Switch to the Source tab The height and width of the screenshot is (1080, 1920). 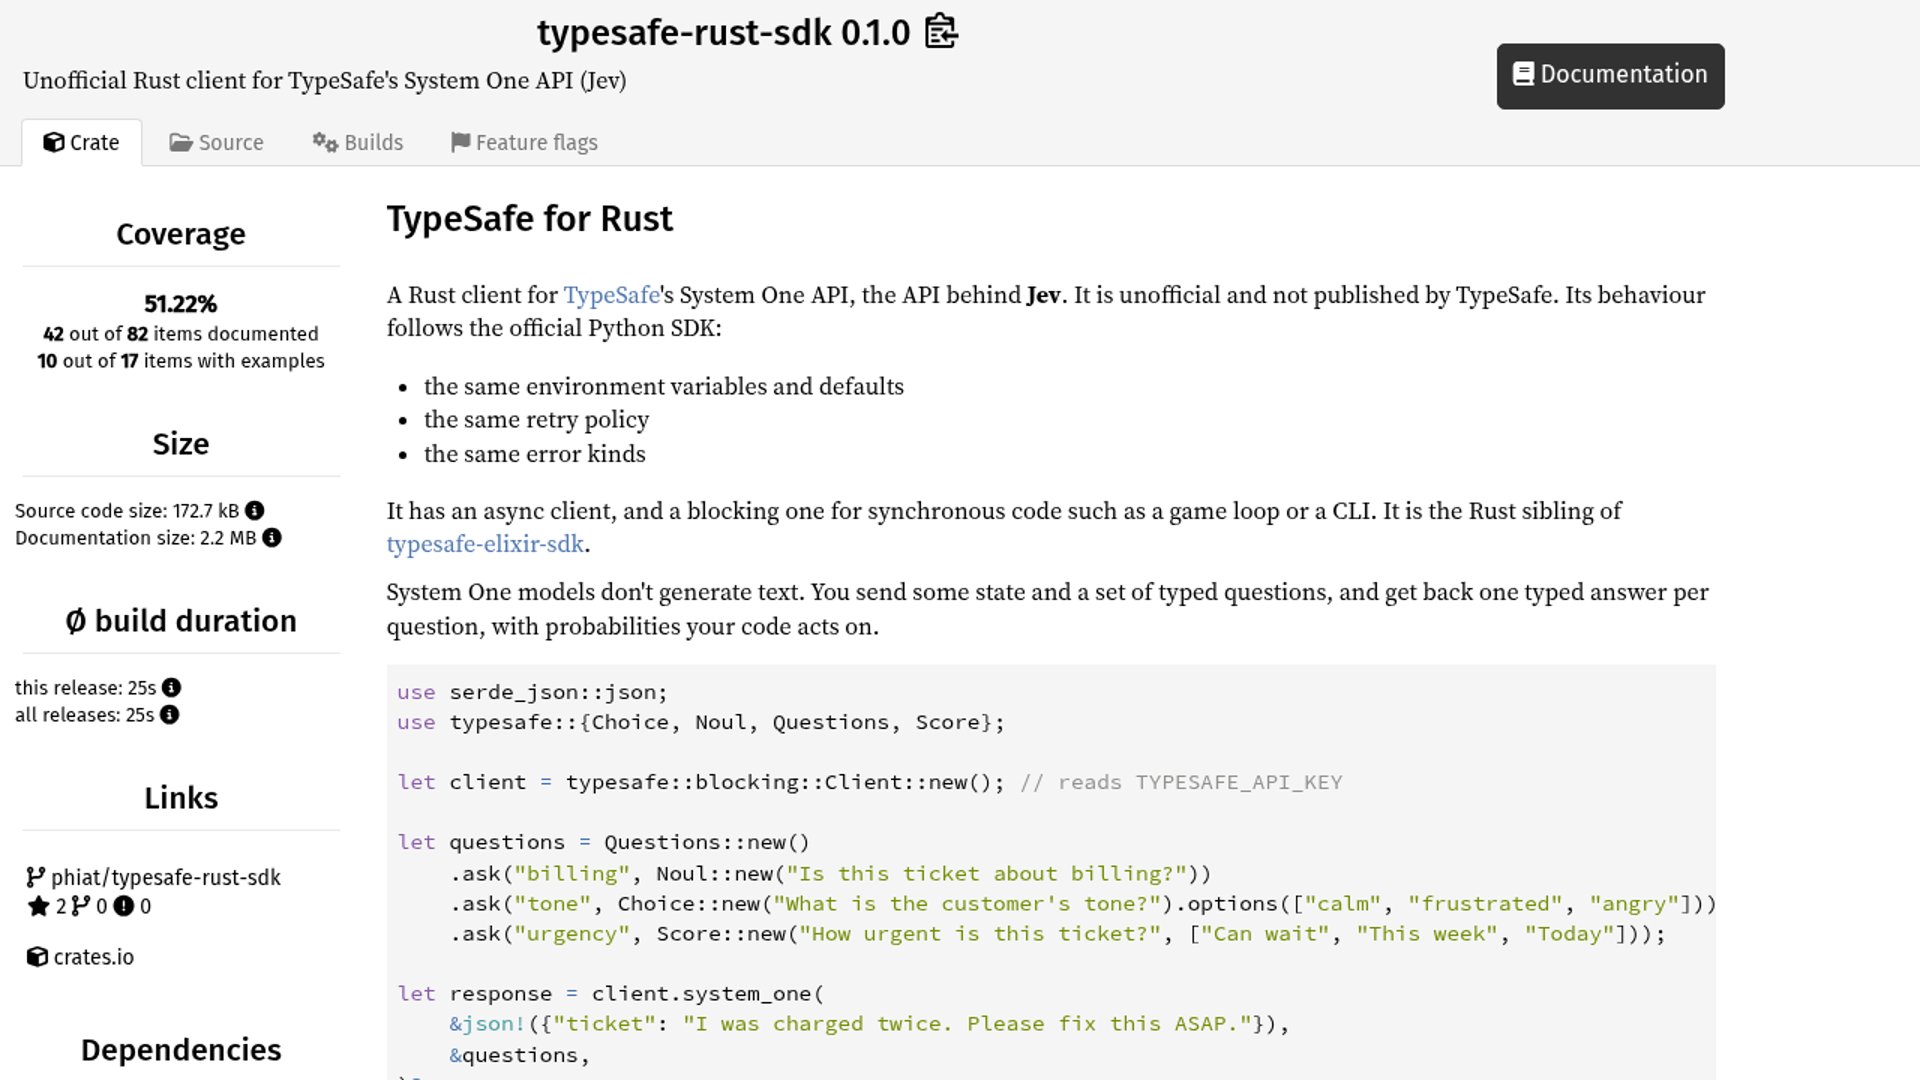point(217,143)
